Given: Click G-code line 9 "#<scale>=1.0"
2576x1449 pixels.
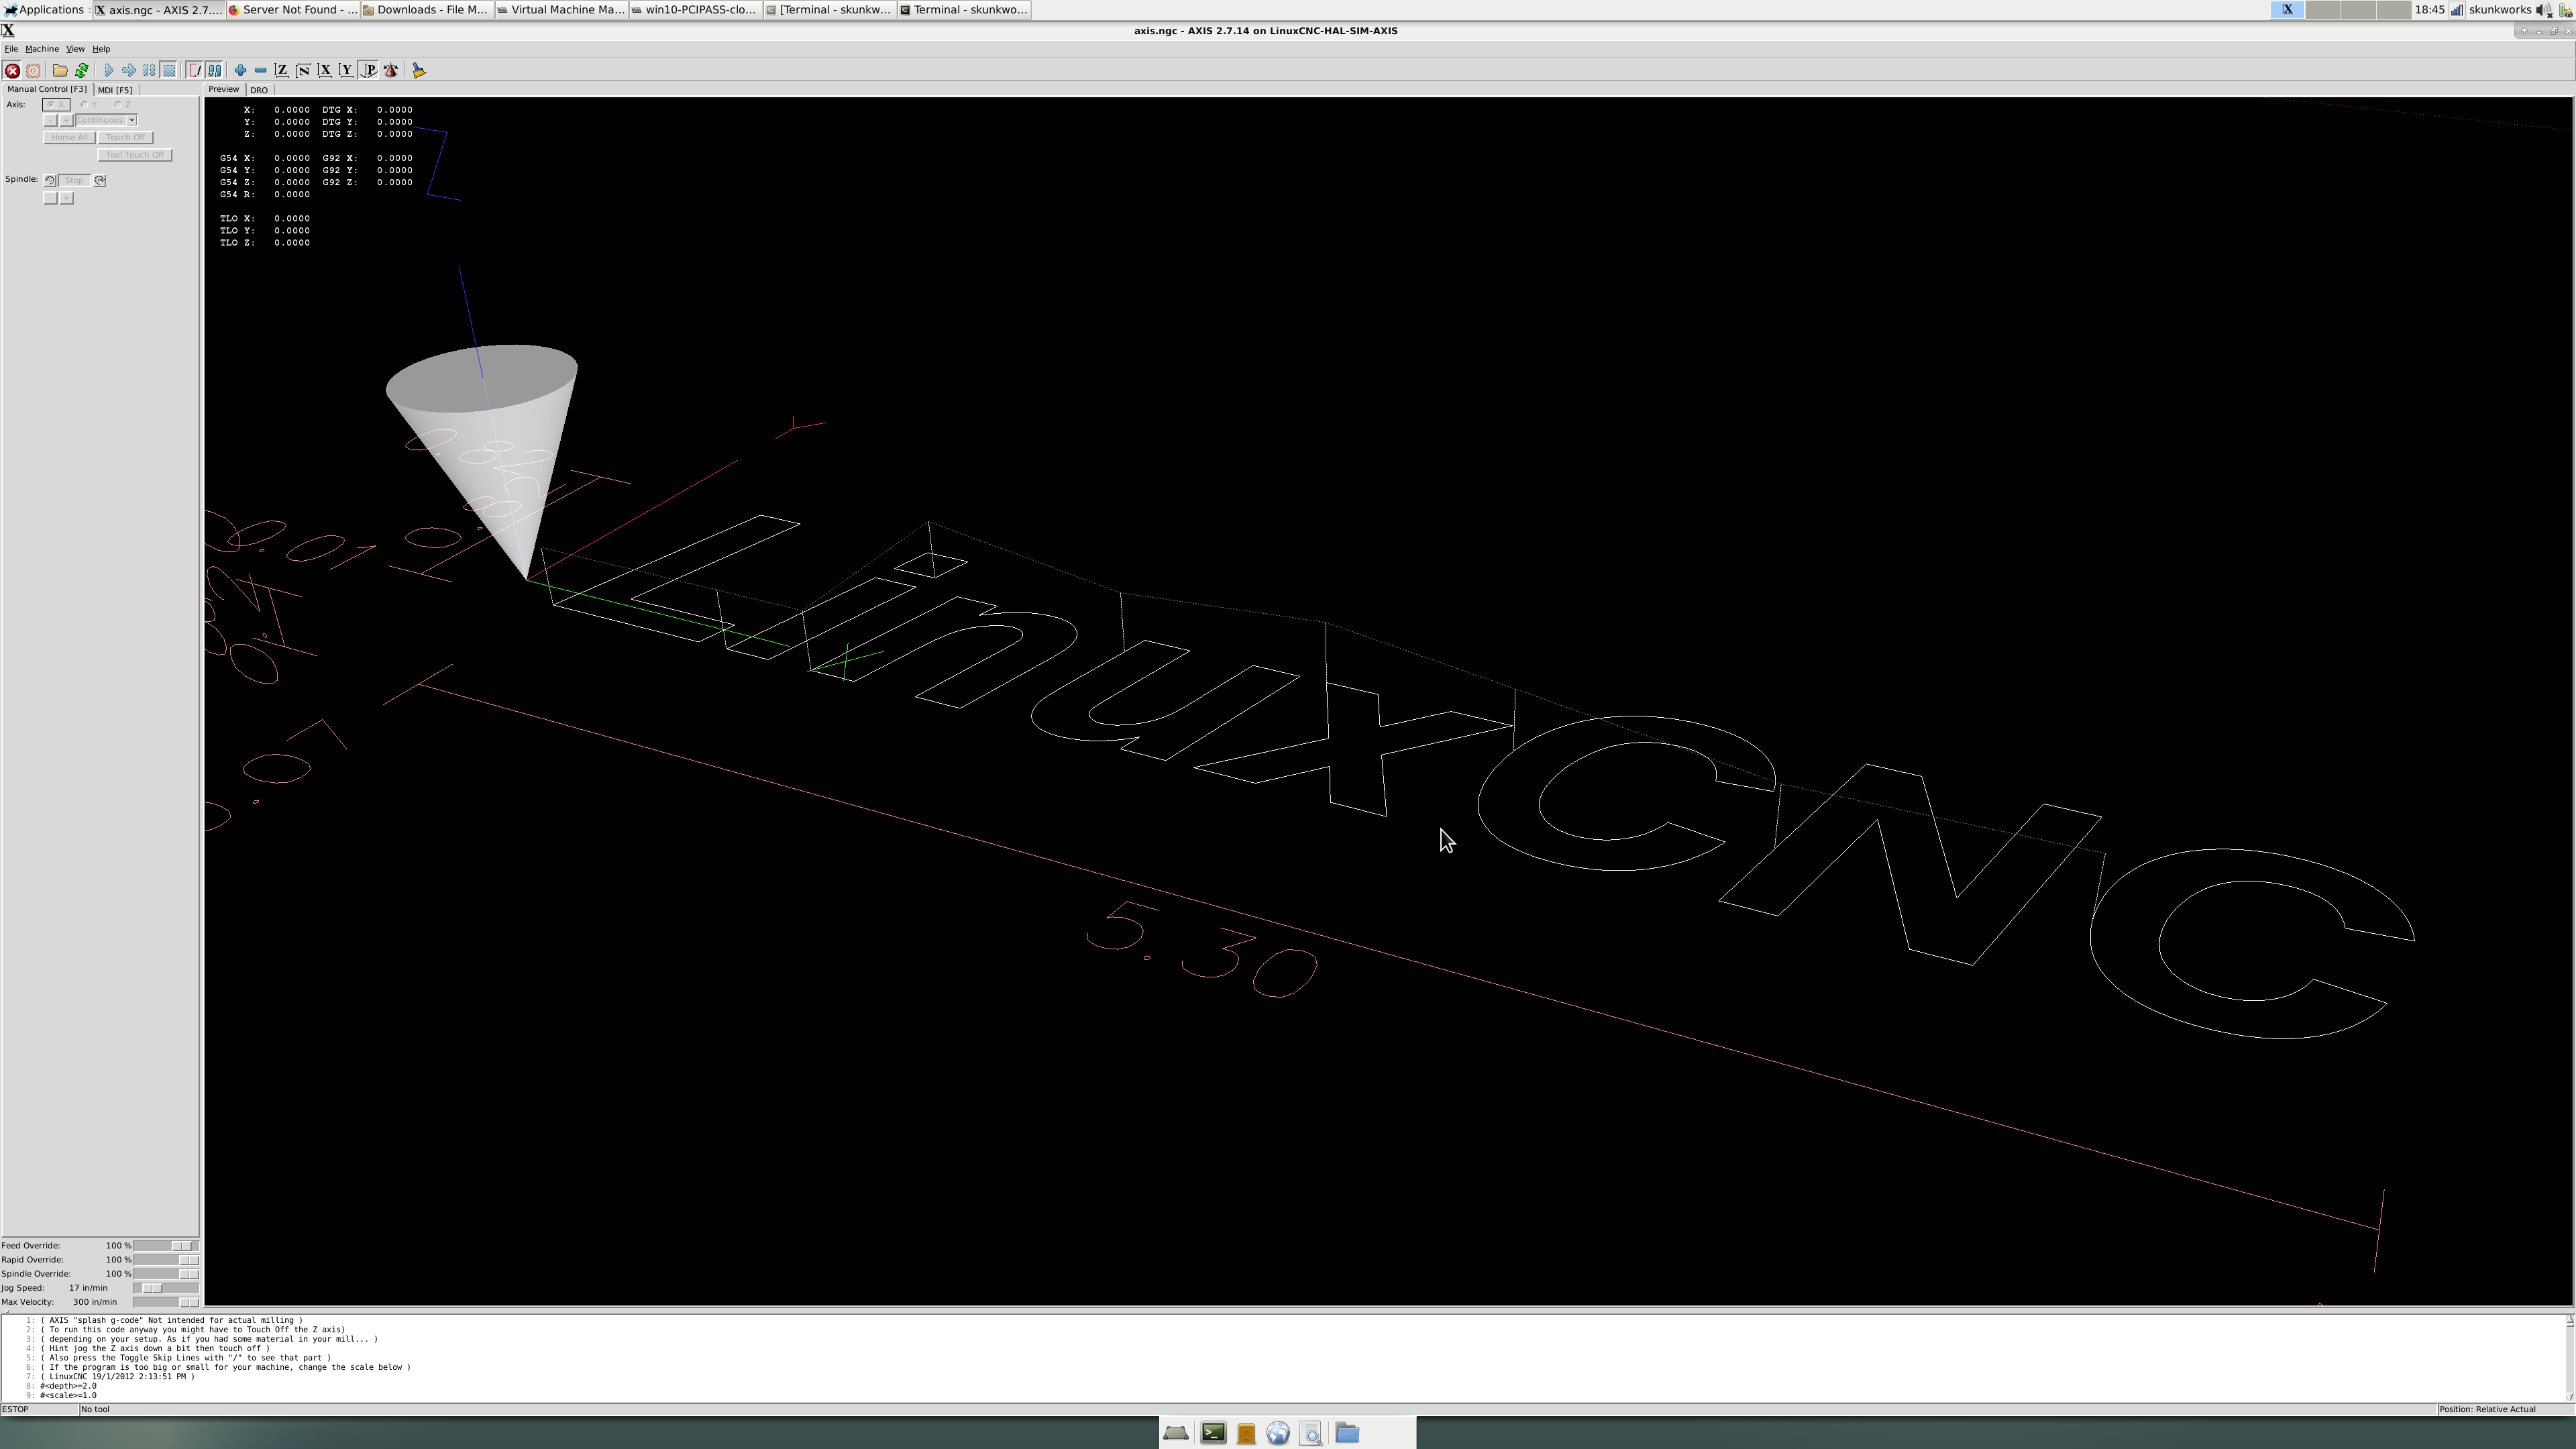Looking at the screenshot, I should coord(68,1395).
